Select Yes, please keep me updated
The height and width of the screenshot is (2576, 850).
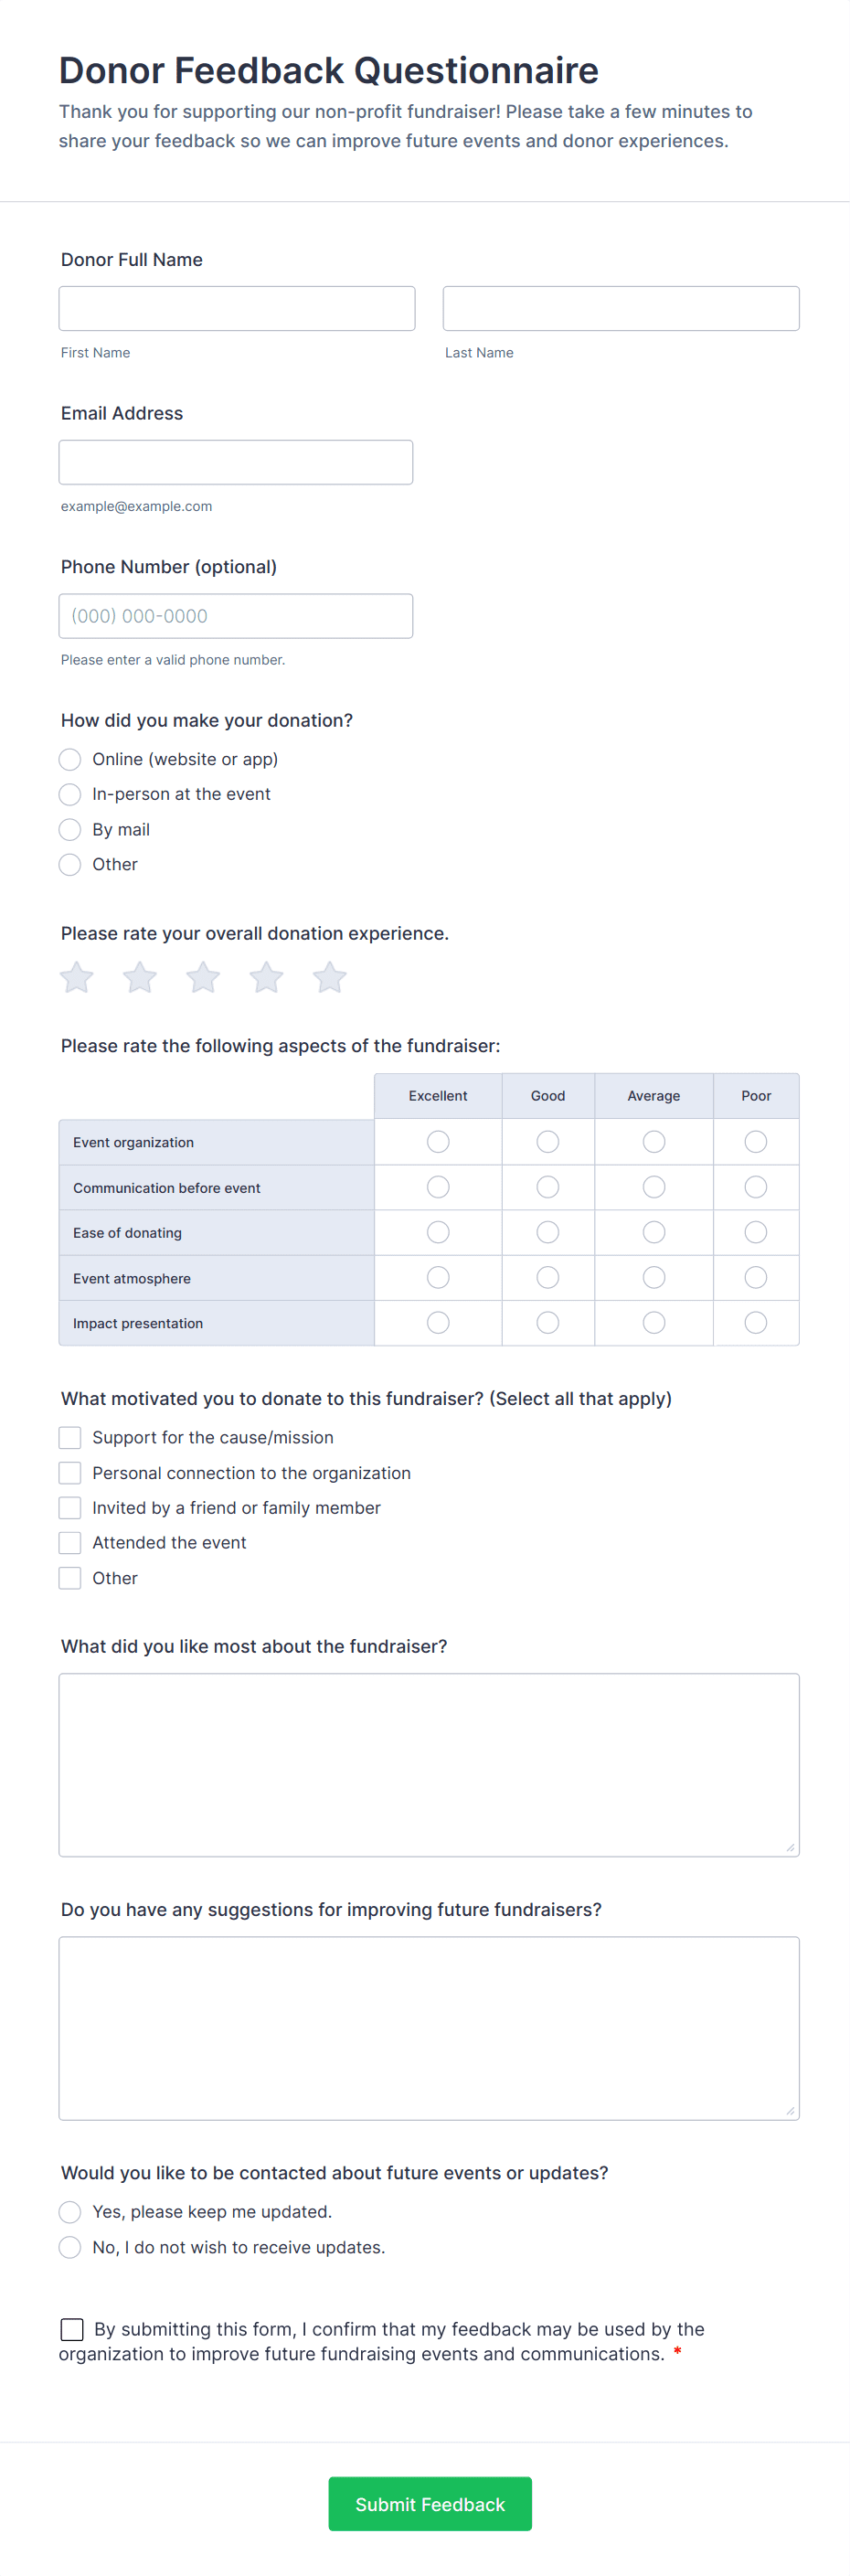[x=70, y=2211]
